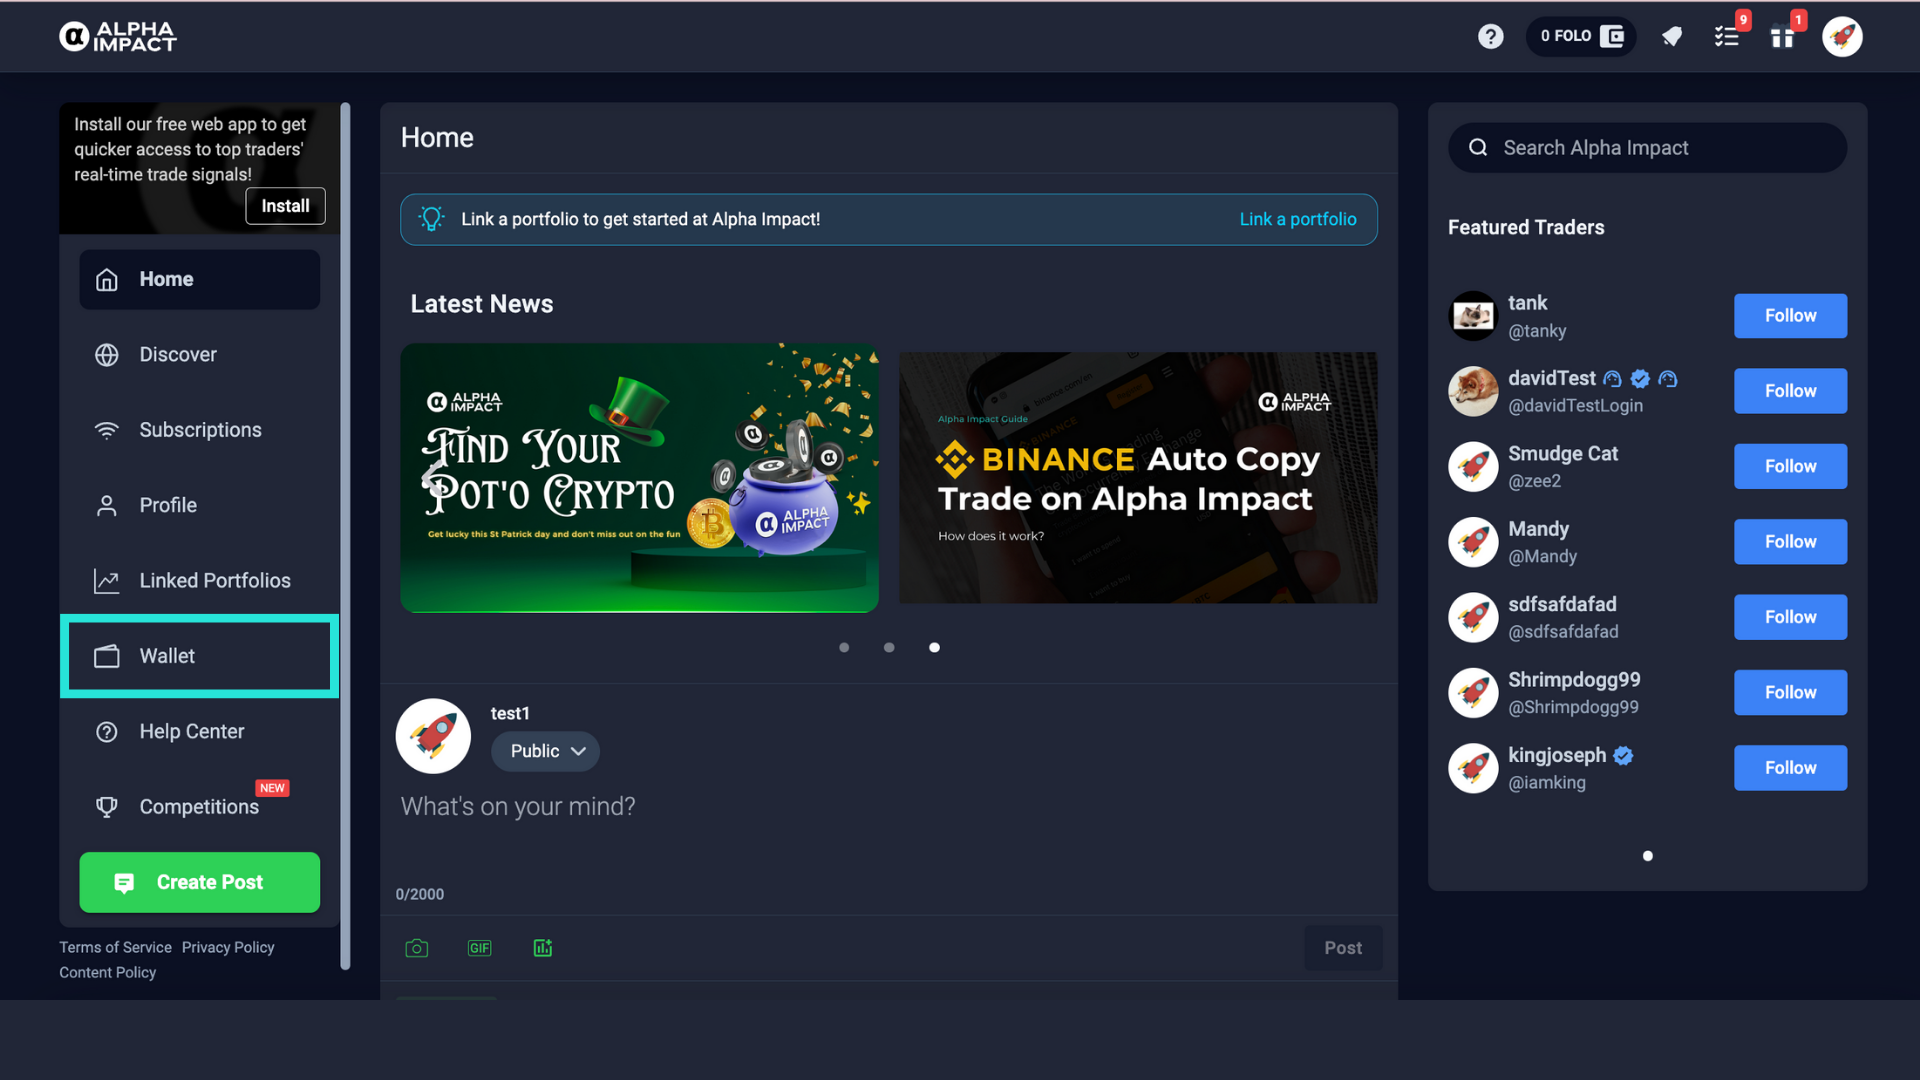Select third news carousel dot

(x=934, y=648)
